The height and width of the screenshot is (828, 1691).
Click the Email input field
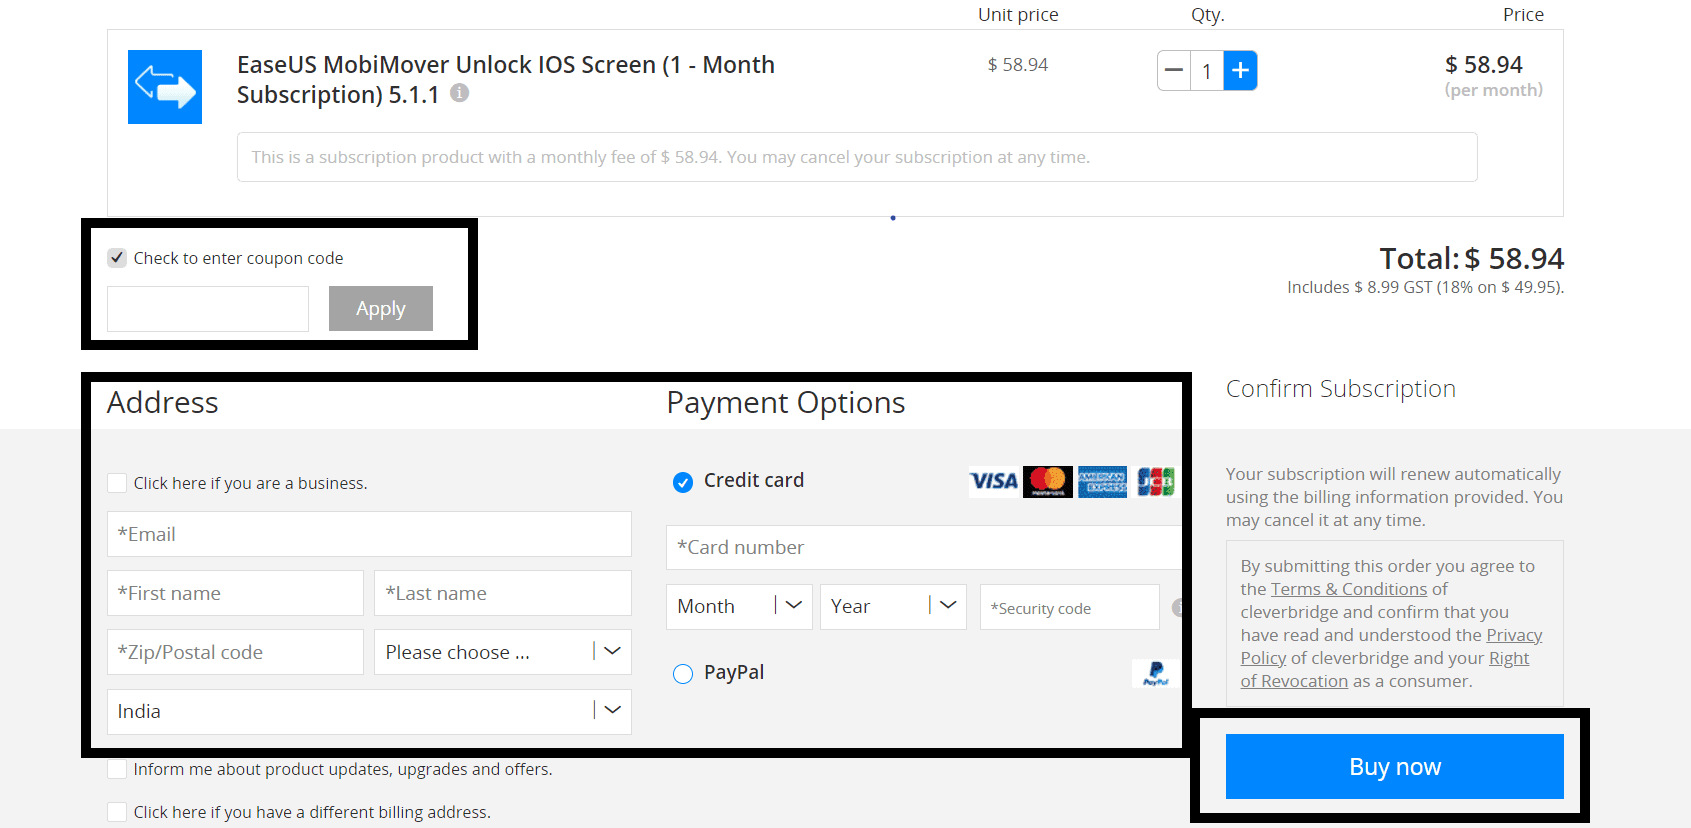369,534
